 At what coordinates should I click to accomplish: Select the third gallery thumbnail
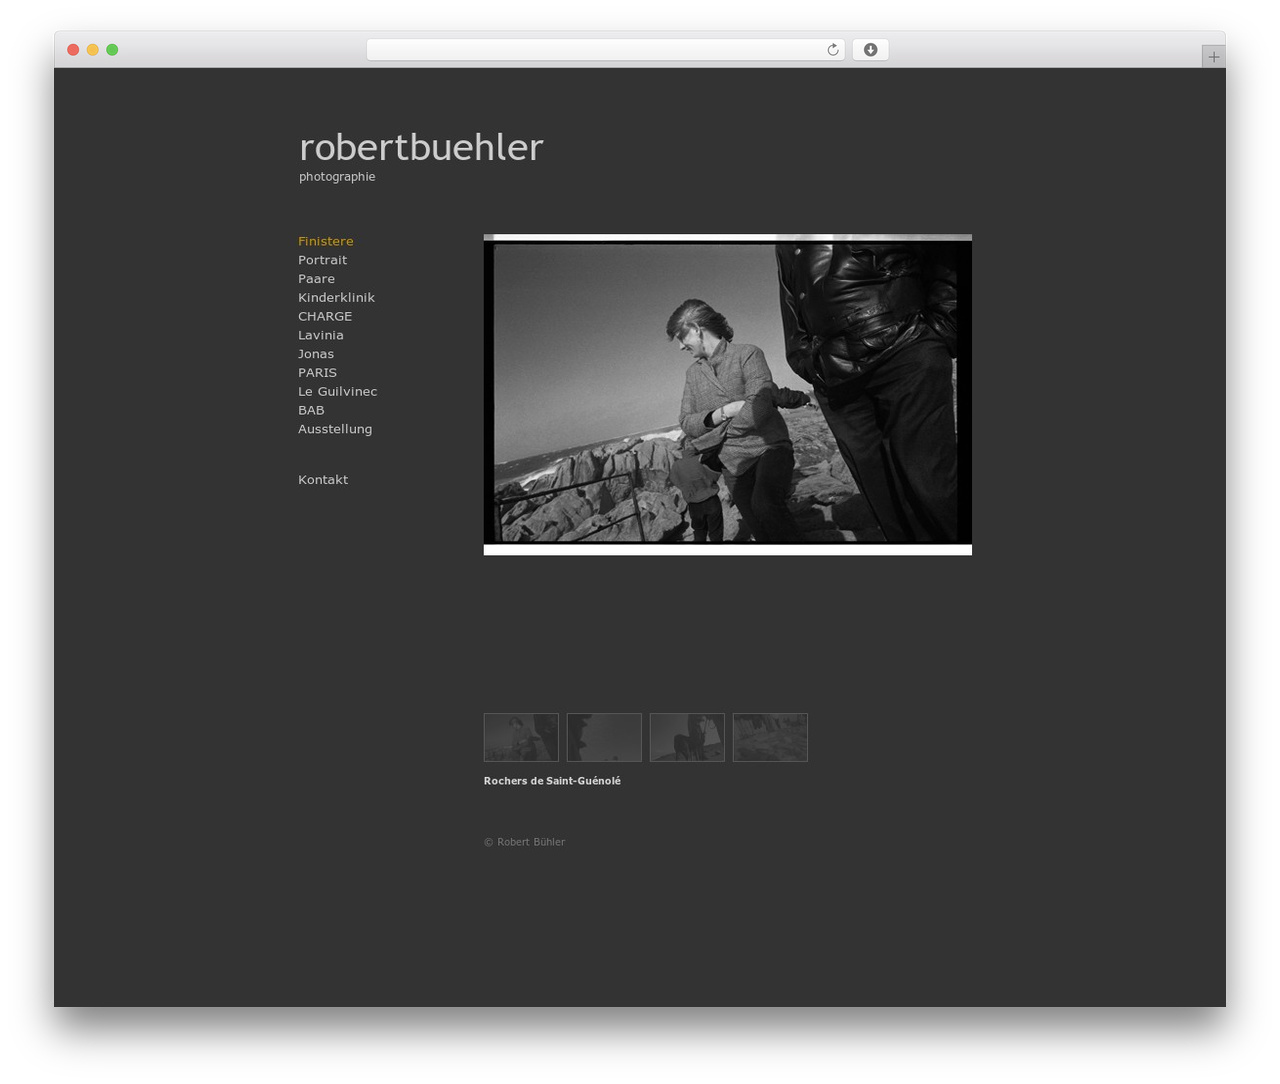[687, 737]
